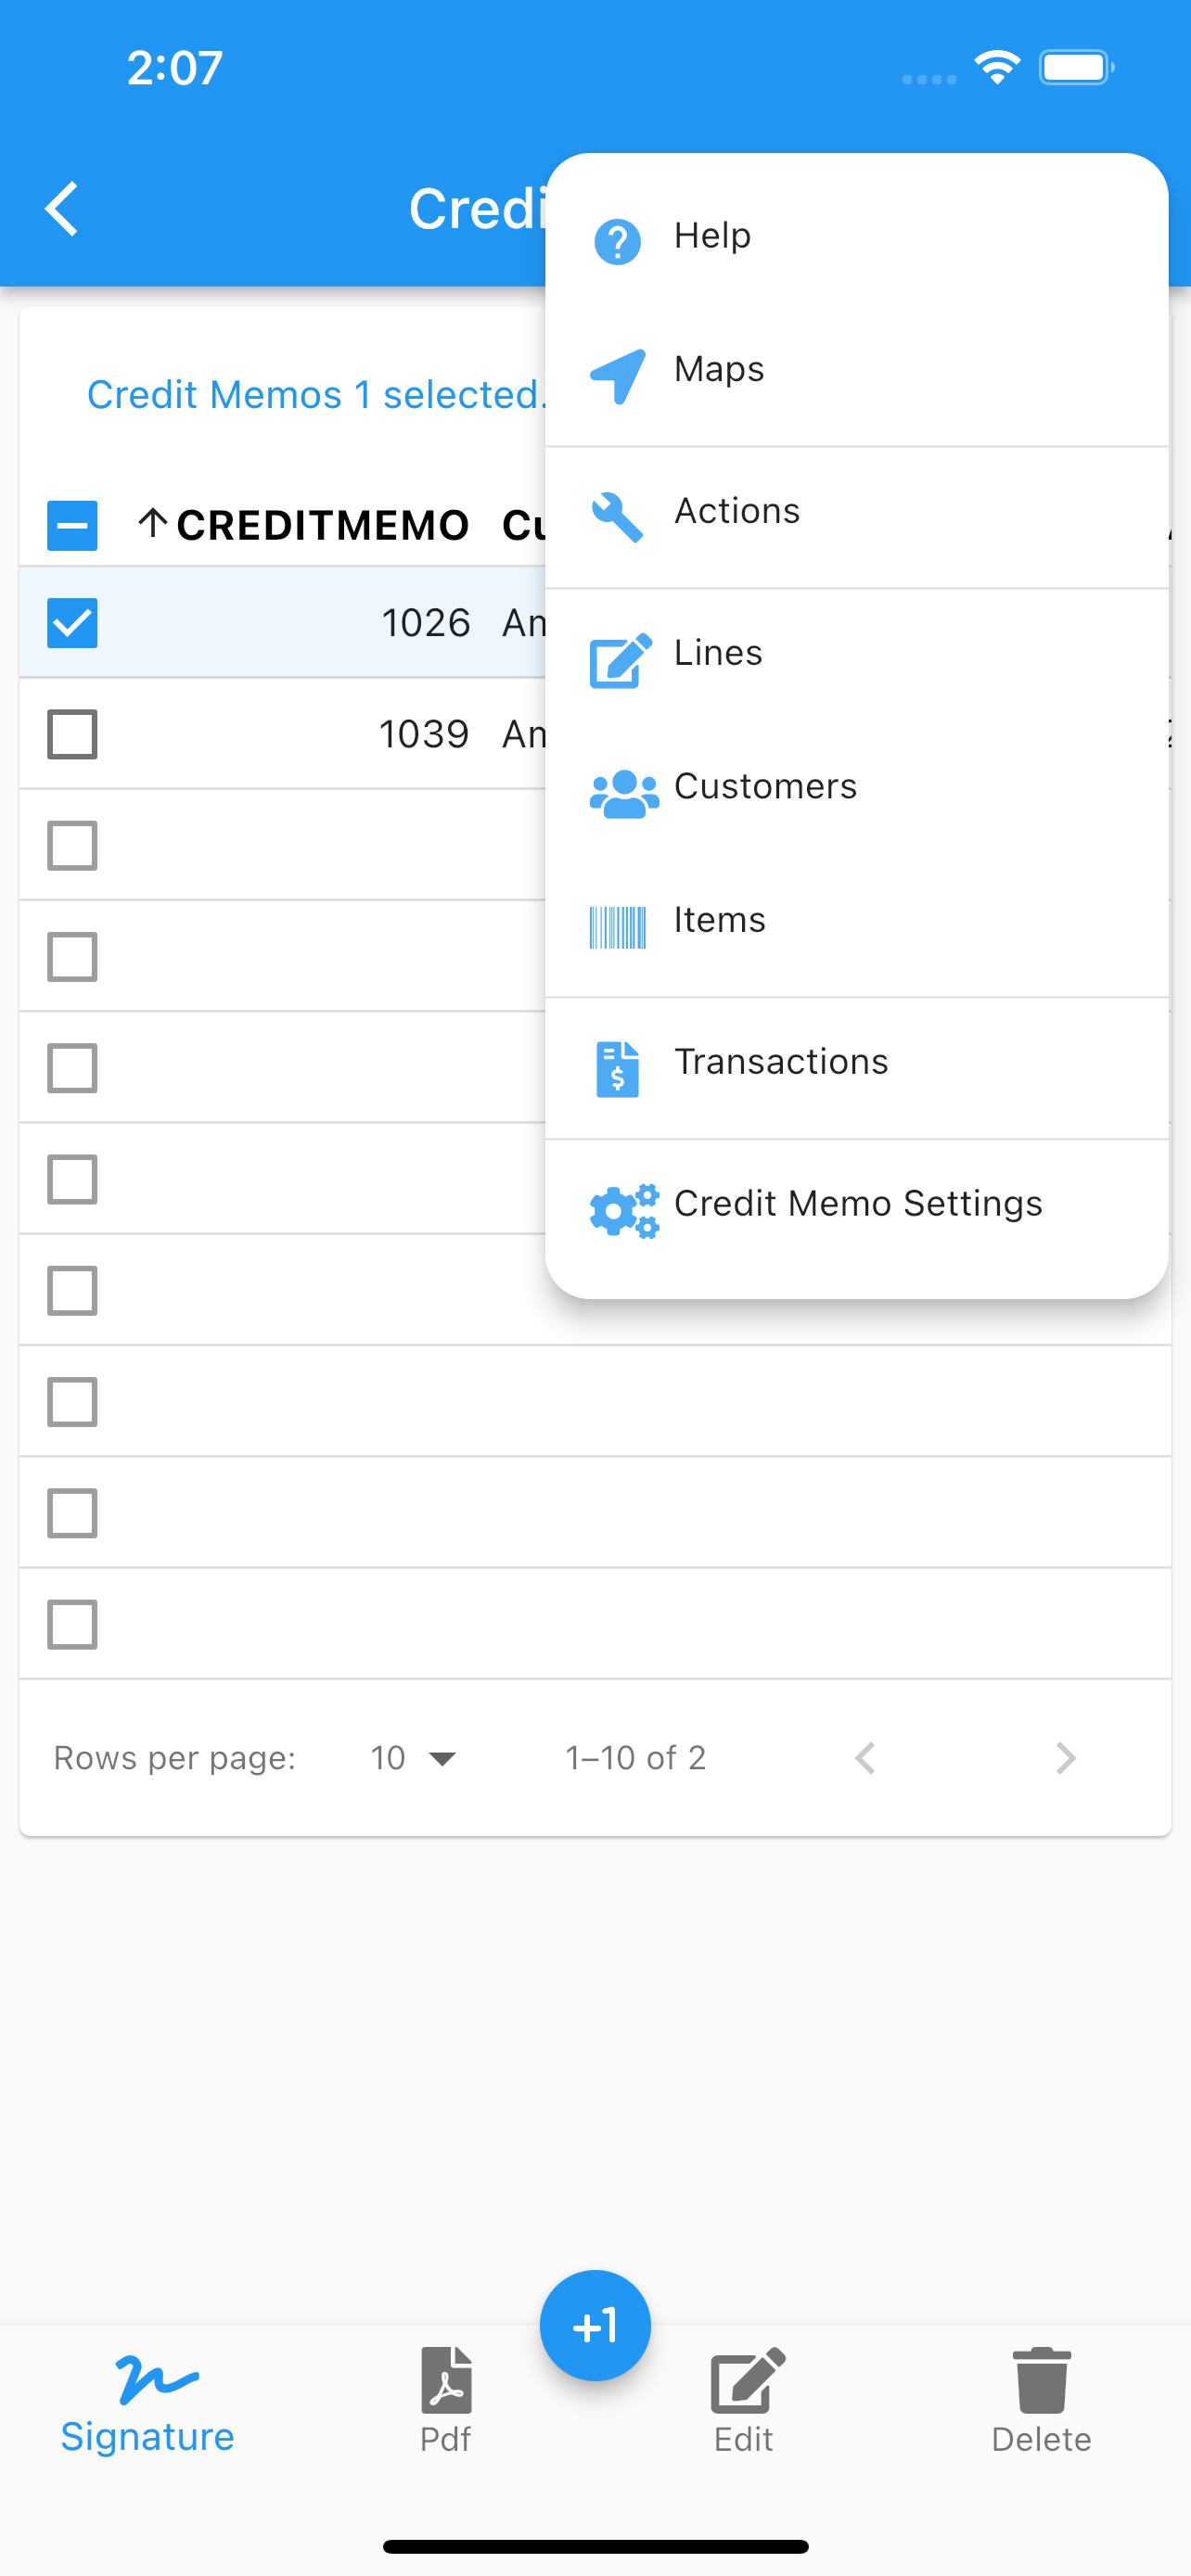Open the Customers people icon
This screenshot has height=2576, width=1191.
(x=624, y=794)
